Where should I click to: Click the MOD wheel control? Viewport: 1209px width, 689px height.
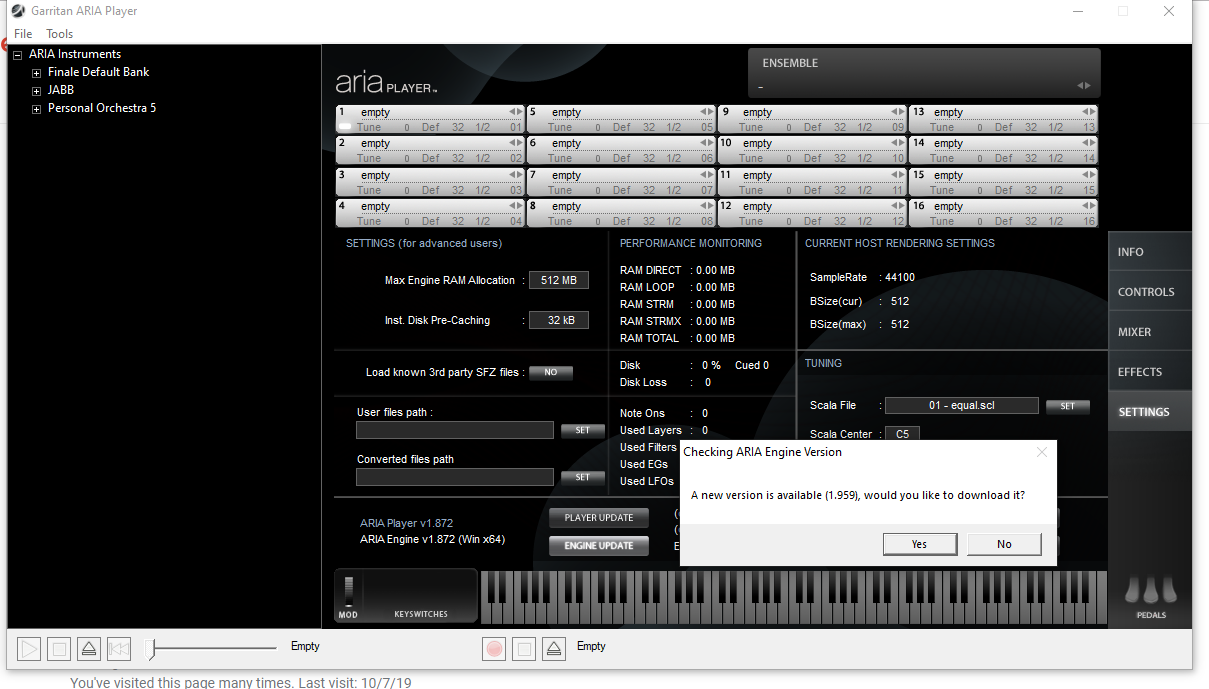pyautogui.click(x=349, y=591)
